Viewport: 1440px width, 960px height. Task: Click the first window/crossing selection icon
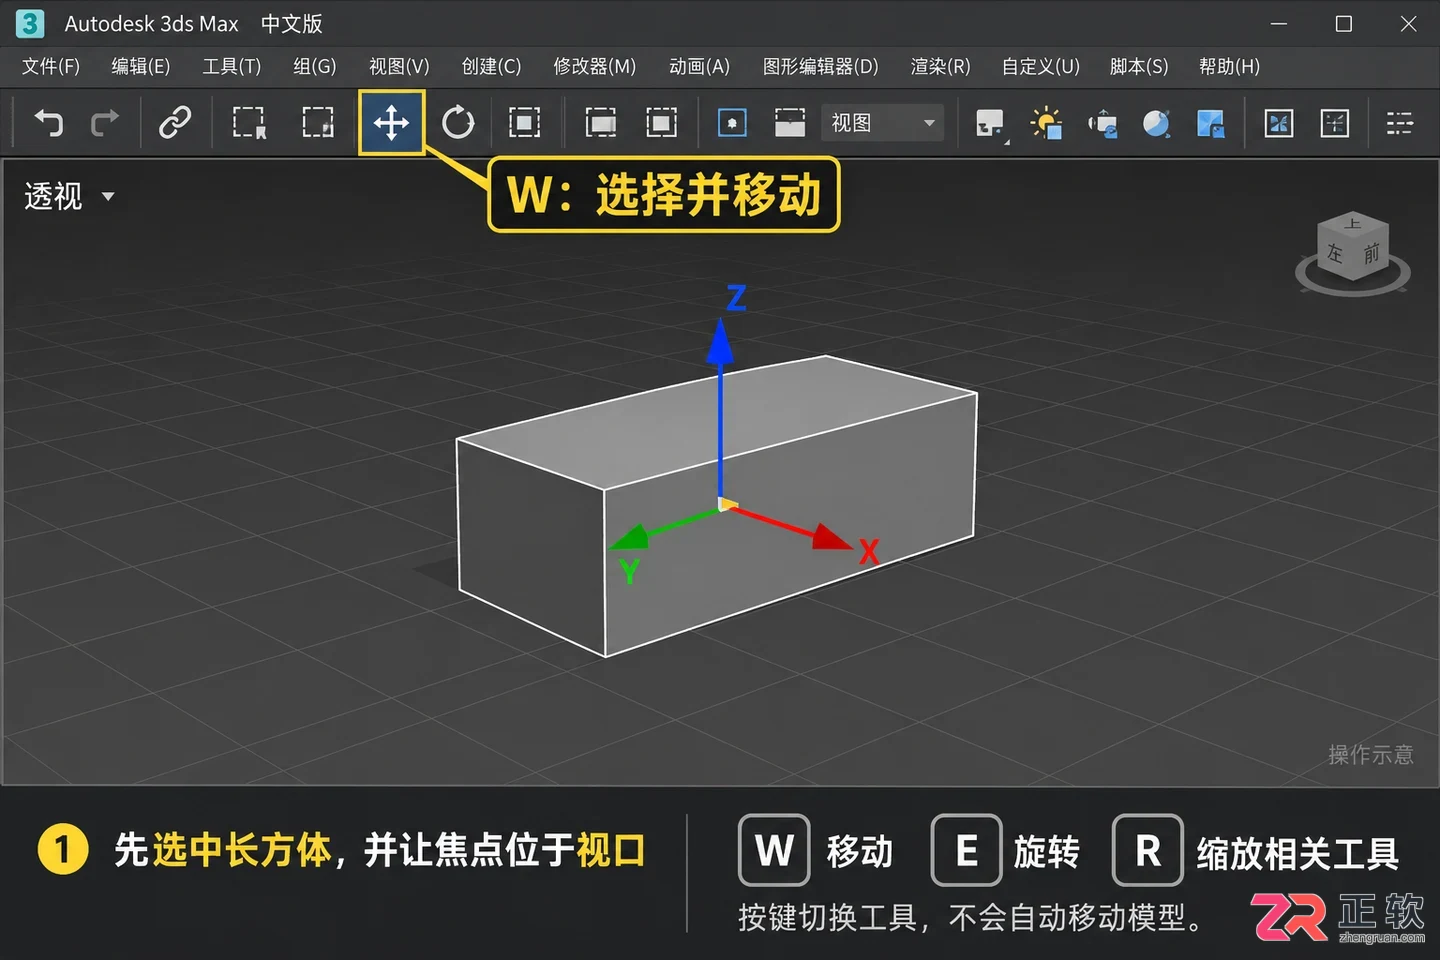click(x=601, y=123)
